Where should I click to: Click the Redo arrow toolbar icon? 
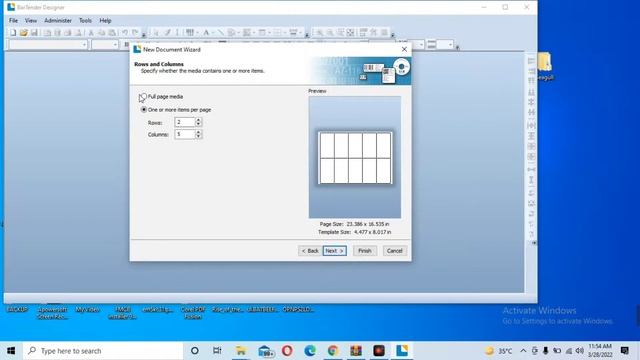point(135,33)
